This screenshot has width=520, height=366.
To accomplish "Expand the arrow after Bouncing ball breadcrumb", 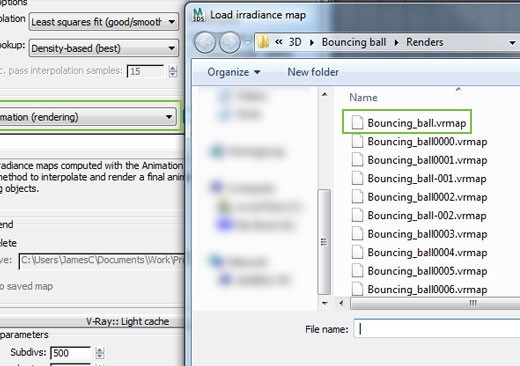I will pos(397,43).
